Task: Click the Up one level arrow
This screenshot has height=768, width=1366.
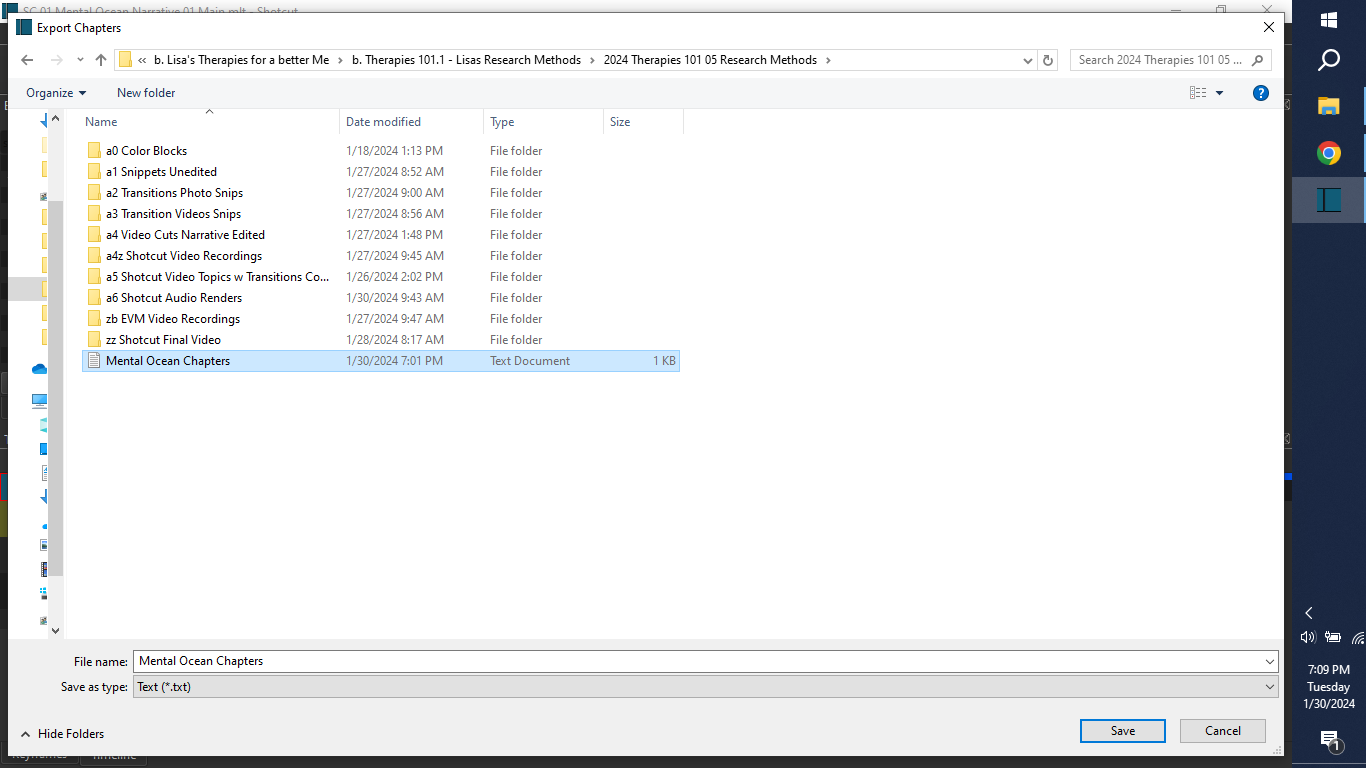Action: 100,60
